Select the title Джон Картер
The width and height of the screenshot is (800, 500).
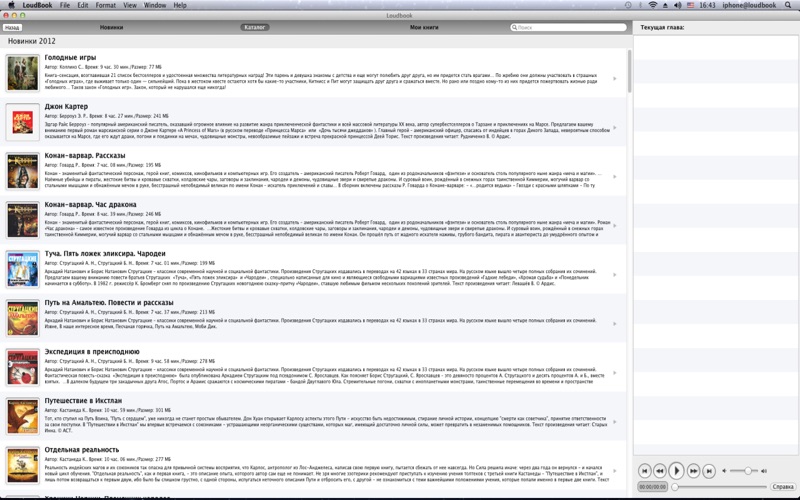(x=66, y=107)
